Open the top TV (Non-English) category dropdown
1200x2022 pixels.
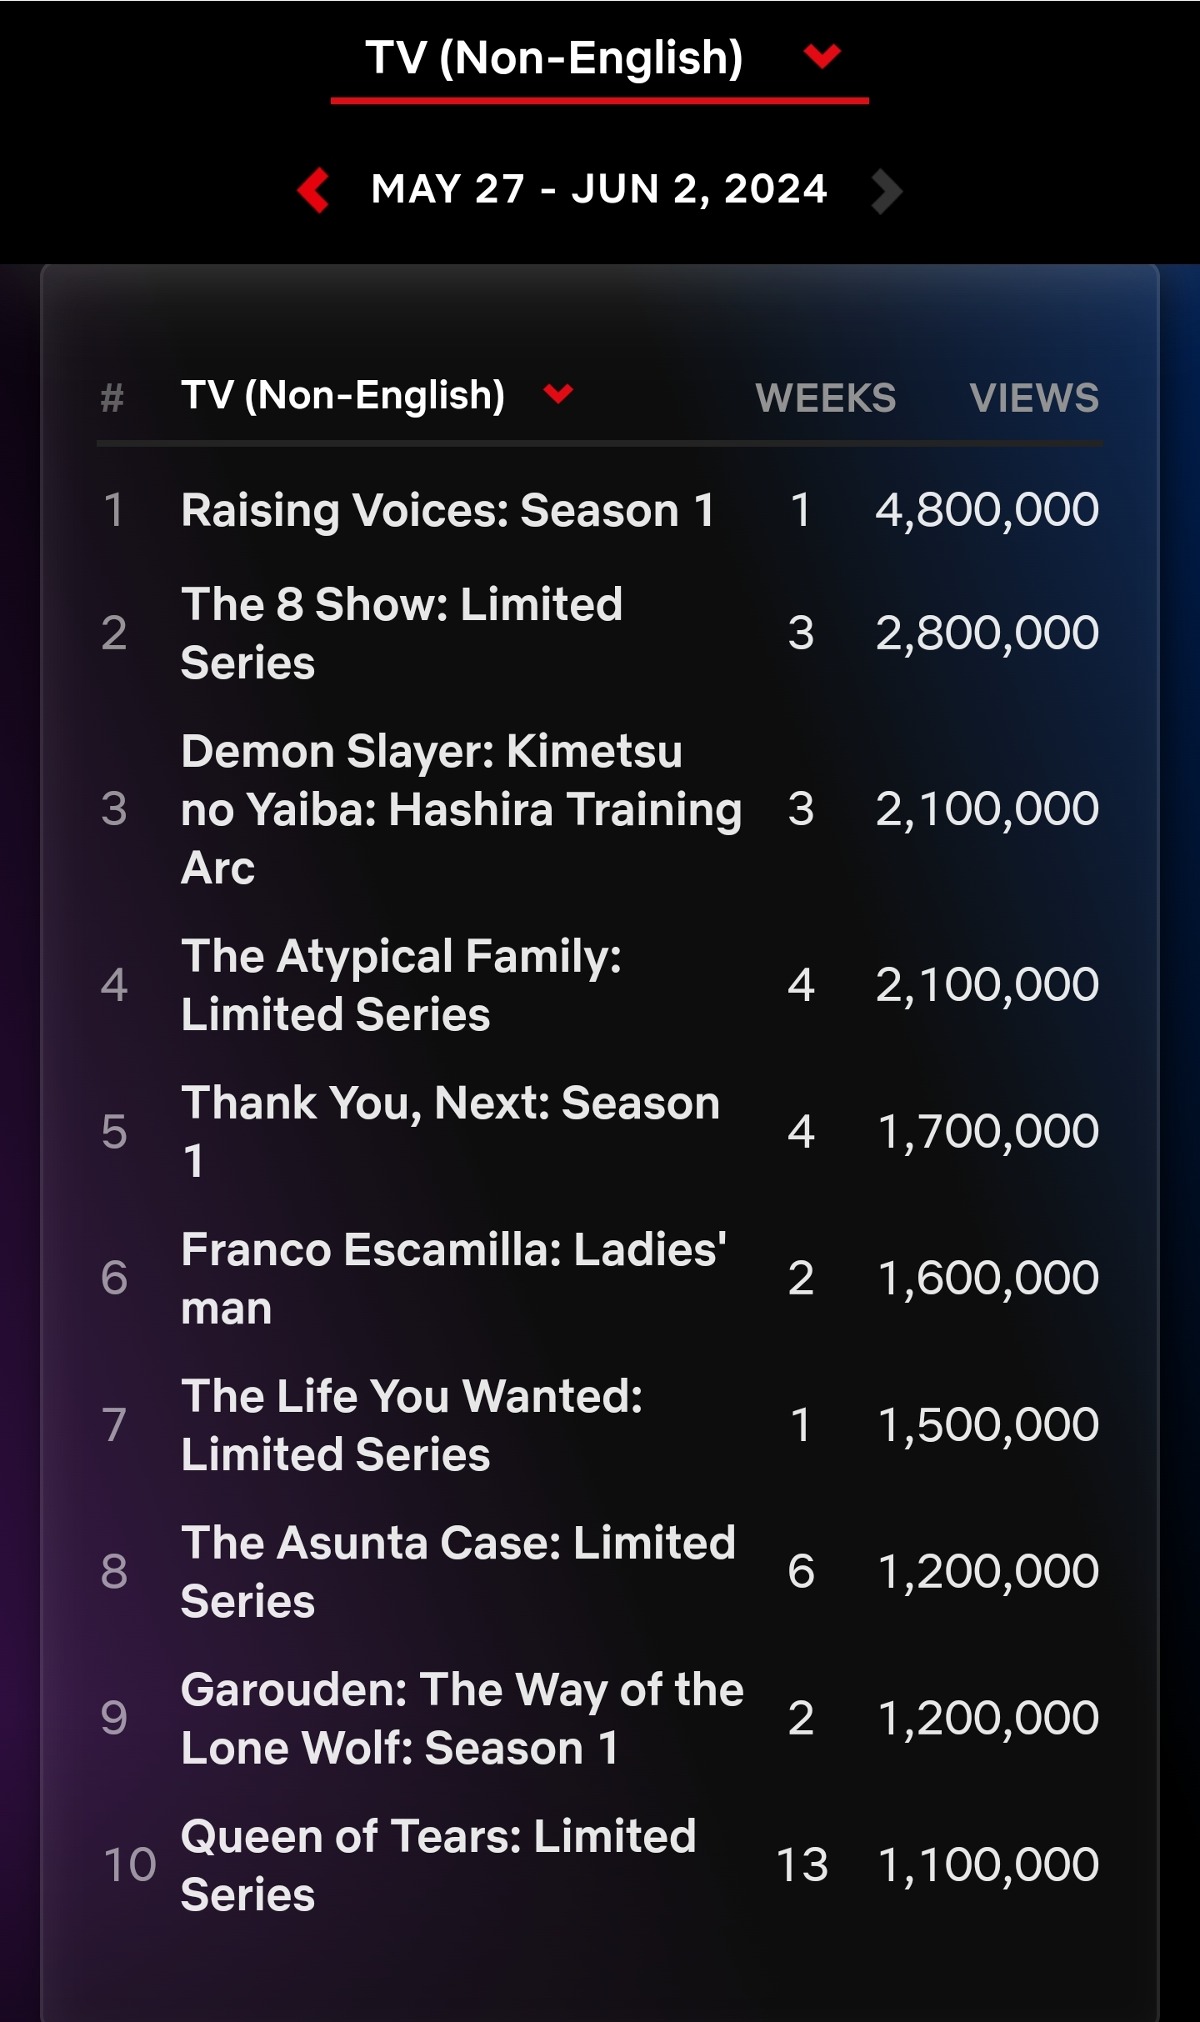(x=599, y=58)
